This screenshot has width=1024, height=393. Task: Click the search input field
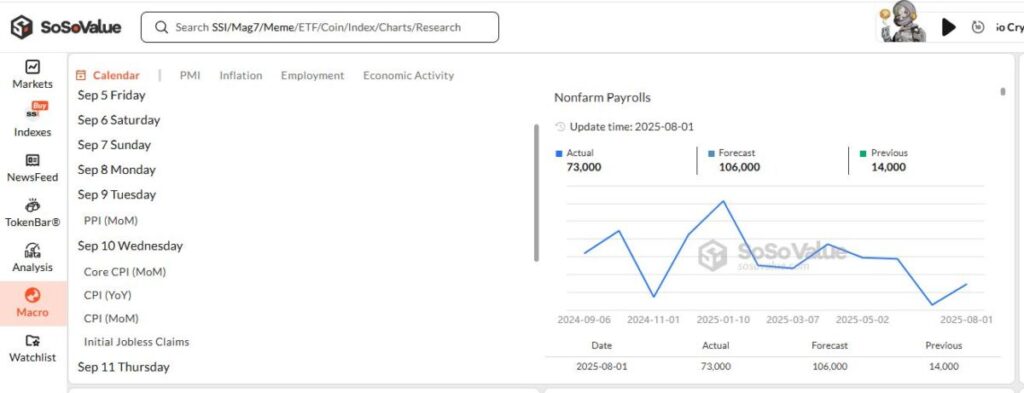pyautogui.click(x=320, y=27)
